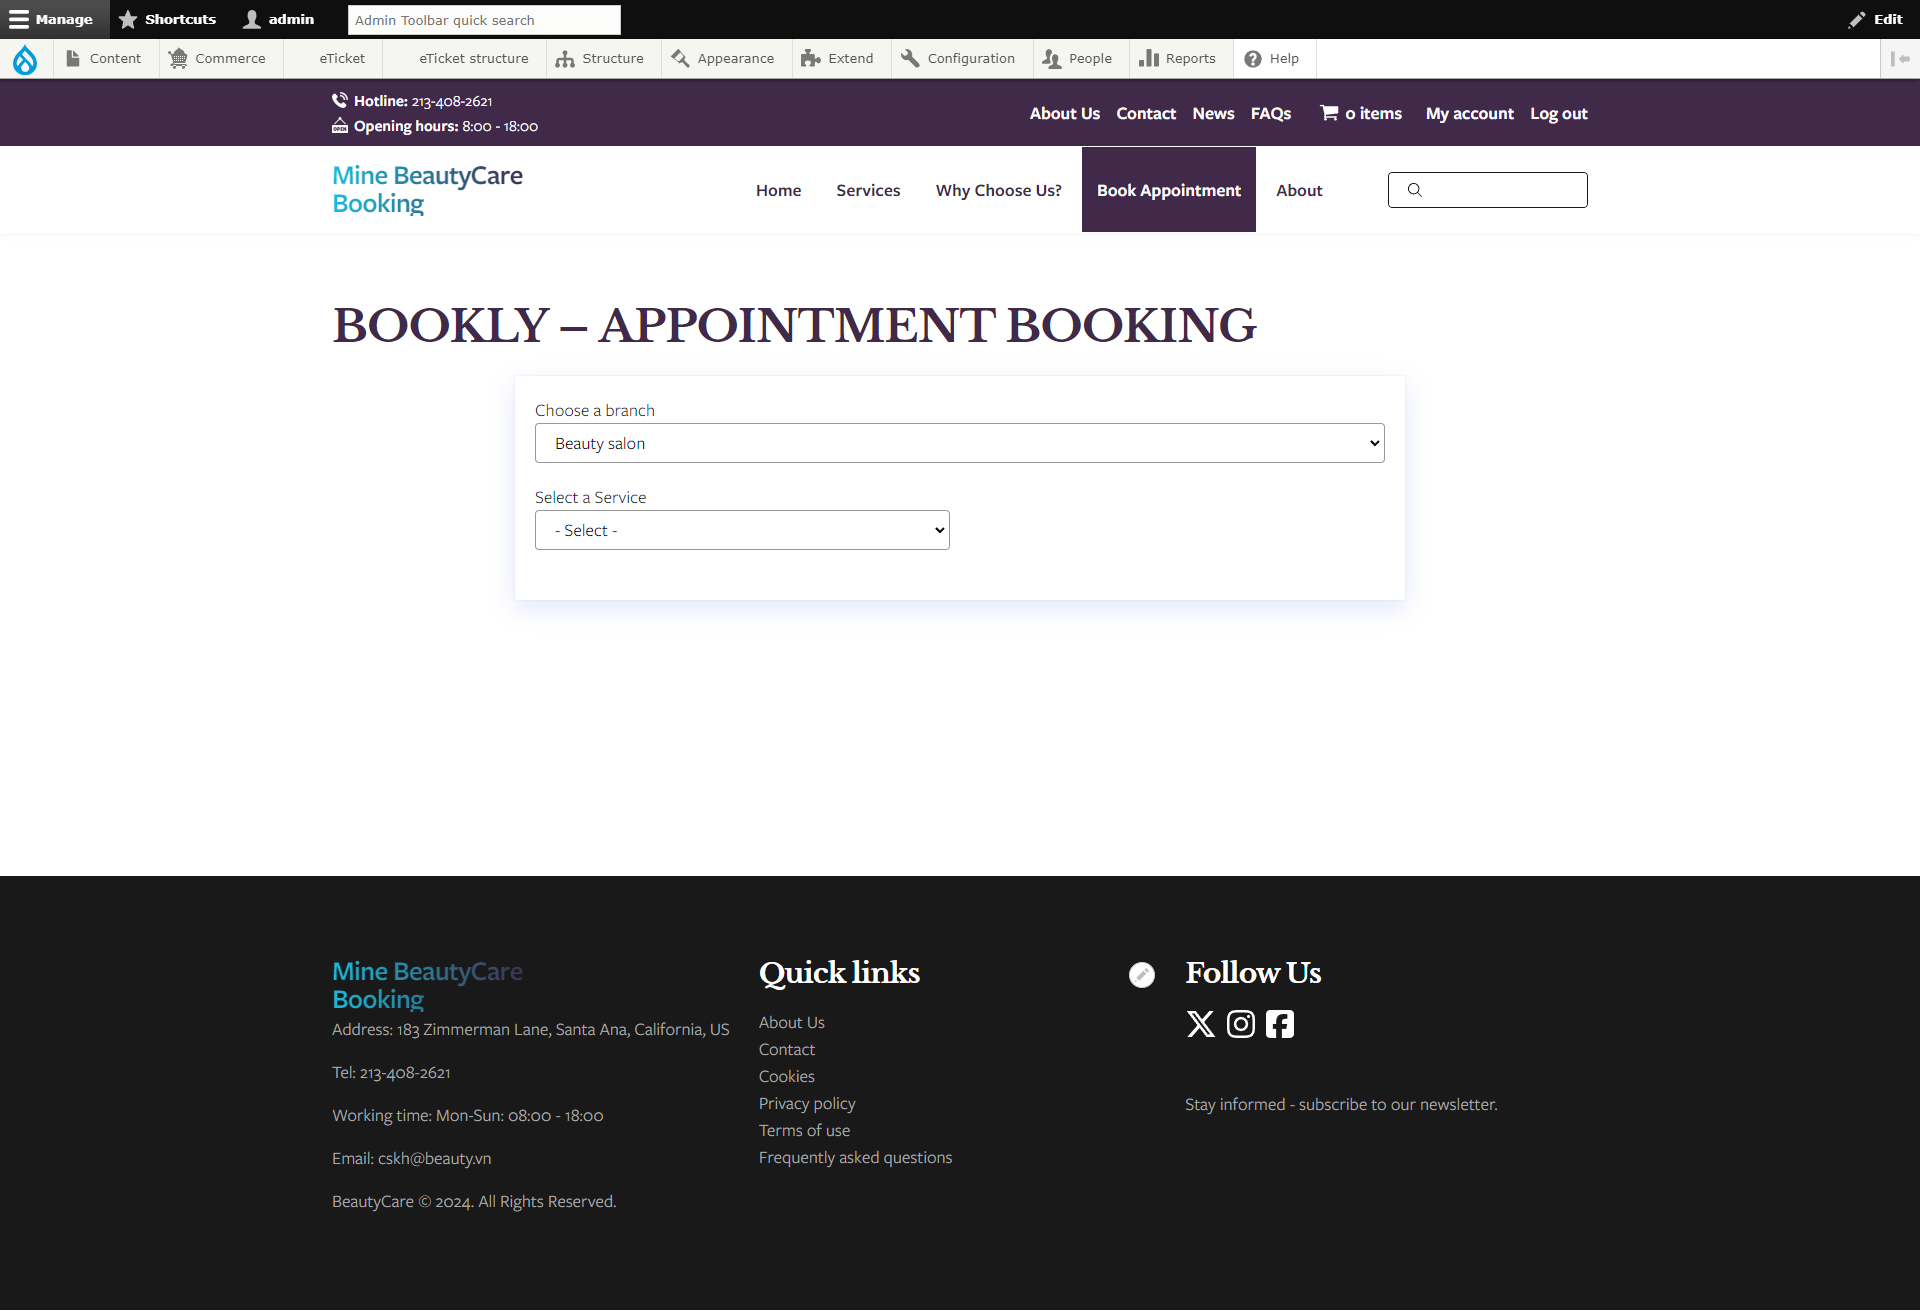Open the Privacy policy quick link
The height and width of the screenshot is (1311, 1920).
coord(807,1103)
